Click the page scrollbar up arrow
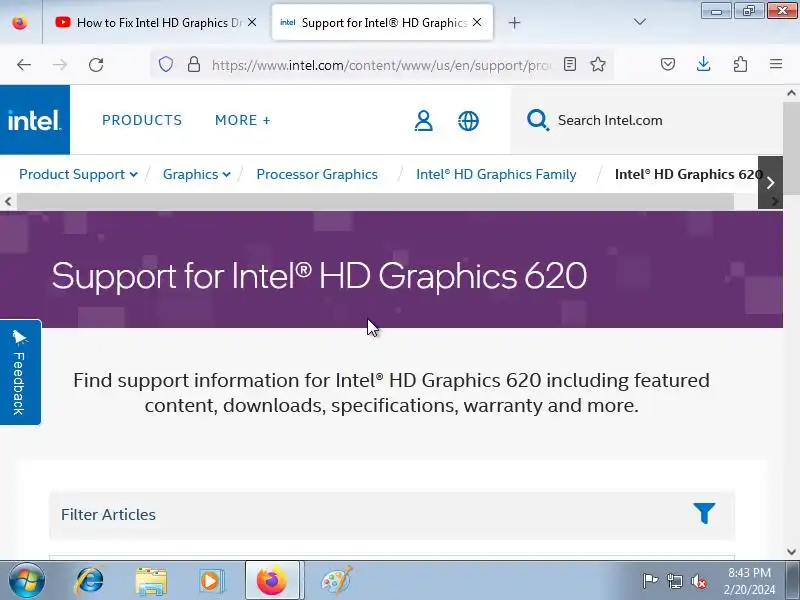Image resolution: width=800 pixels, height=600 pixels. click(x=791, y=93)
